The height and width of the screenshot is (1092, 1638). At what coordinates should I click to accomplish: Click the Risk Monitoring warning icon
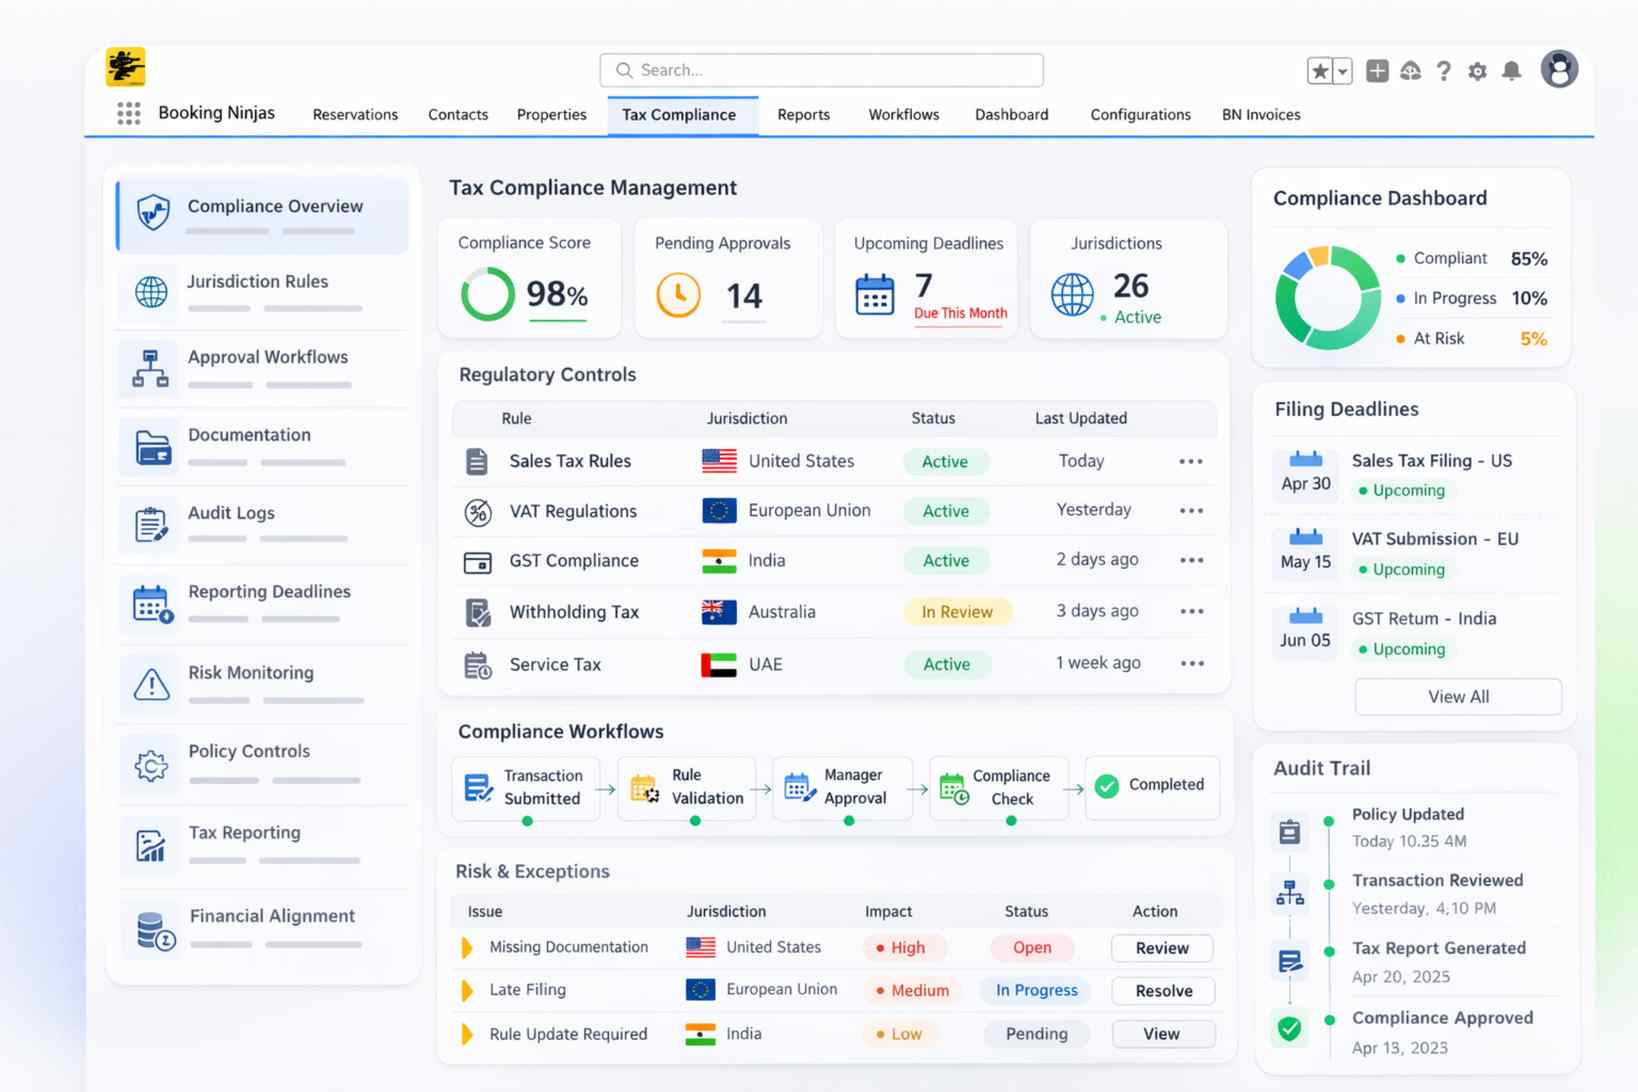pos(150,683)
